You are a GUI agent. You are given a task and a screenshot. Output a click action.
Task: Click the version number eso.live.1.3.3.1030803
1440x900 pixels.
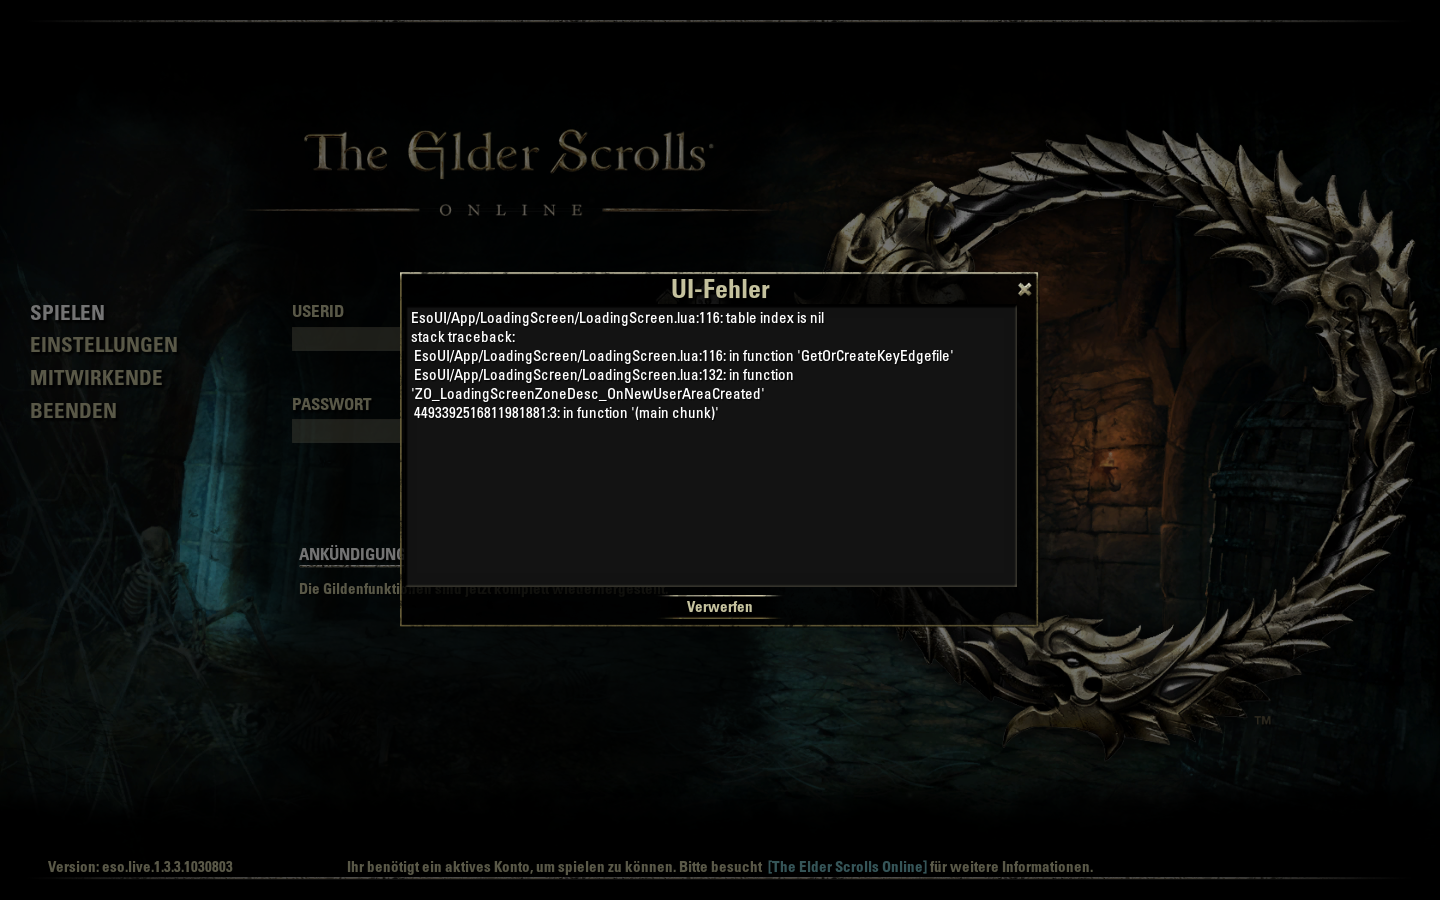140,867
